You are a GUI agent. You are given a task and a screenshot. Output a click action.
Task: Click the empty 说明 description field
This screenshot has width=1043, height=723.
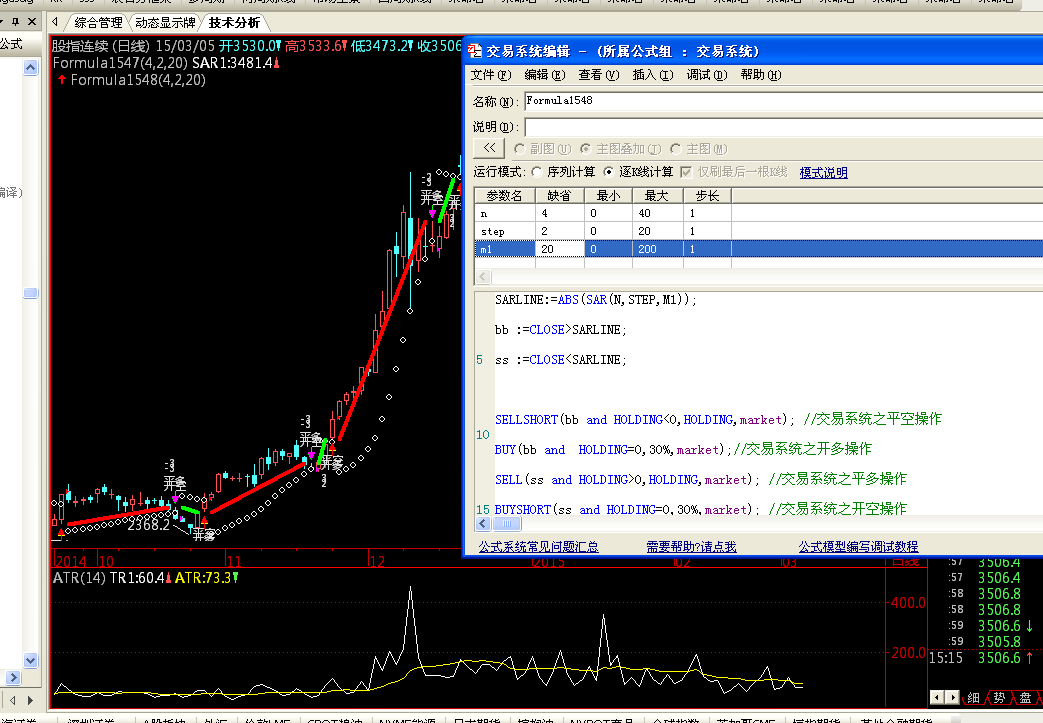(784, 126)
